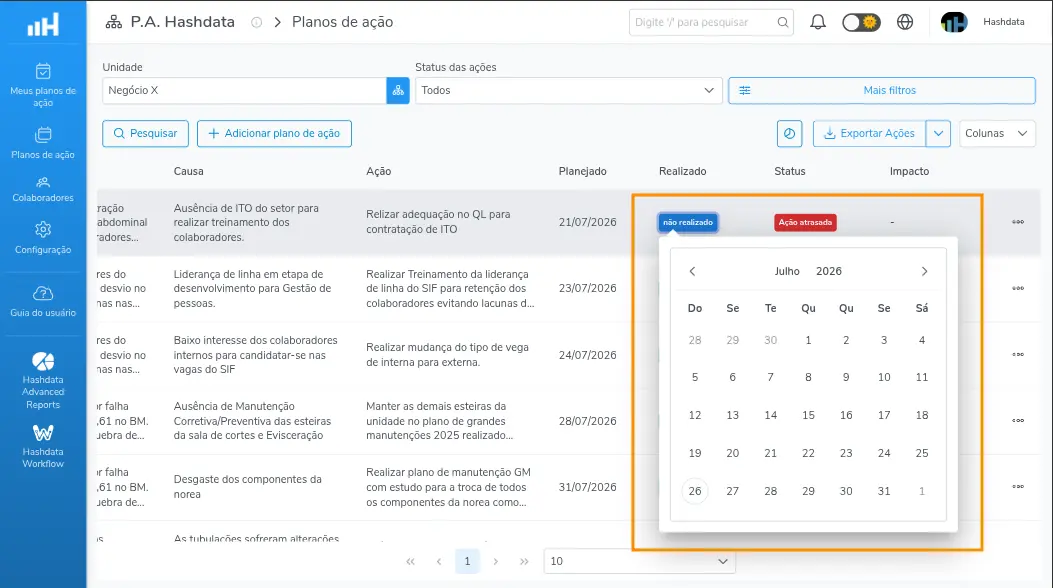1053x588 pixels.
Task: Click the globe language icon
Action: point(905,22)
